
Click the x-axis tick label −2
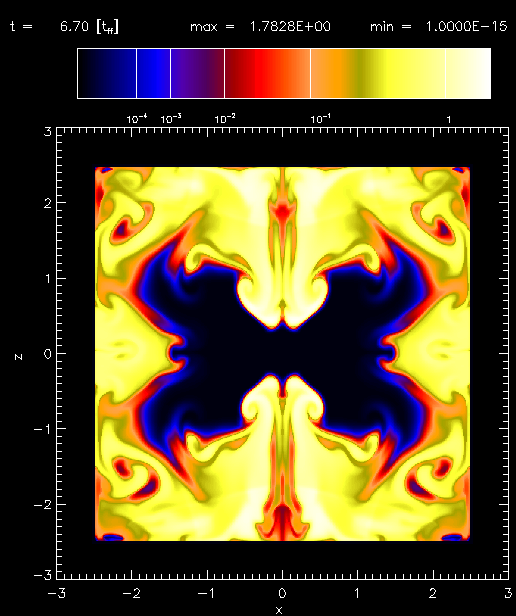(x=132, y=593)
